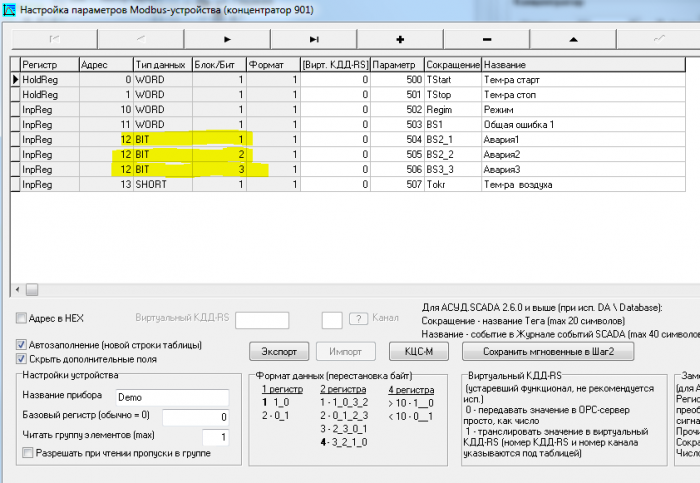Screen dimensions: 700x483
Task: Select the Авария1 cell
Action: pyautogui.click(x=583, y=140)
